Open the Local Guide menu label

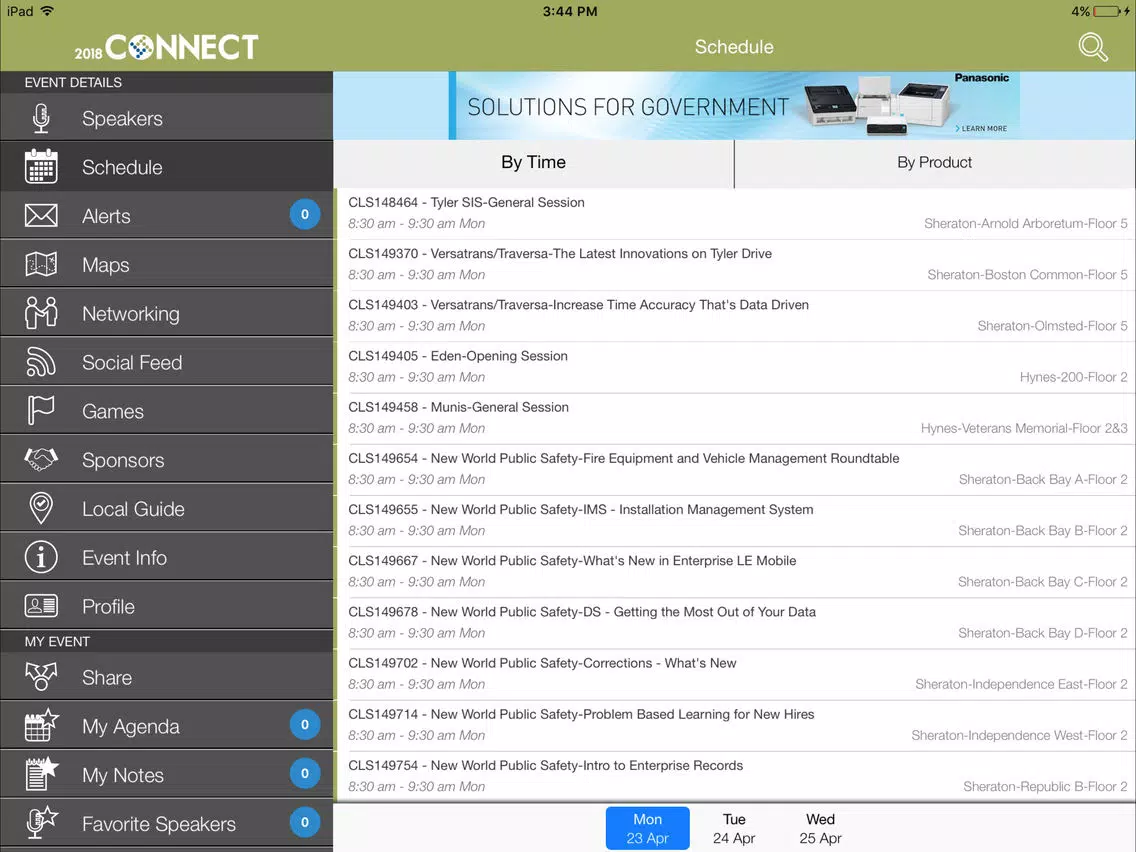coord(133,509)
